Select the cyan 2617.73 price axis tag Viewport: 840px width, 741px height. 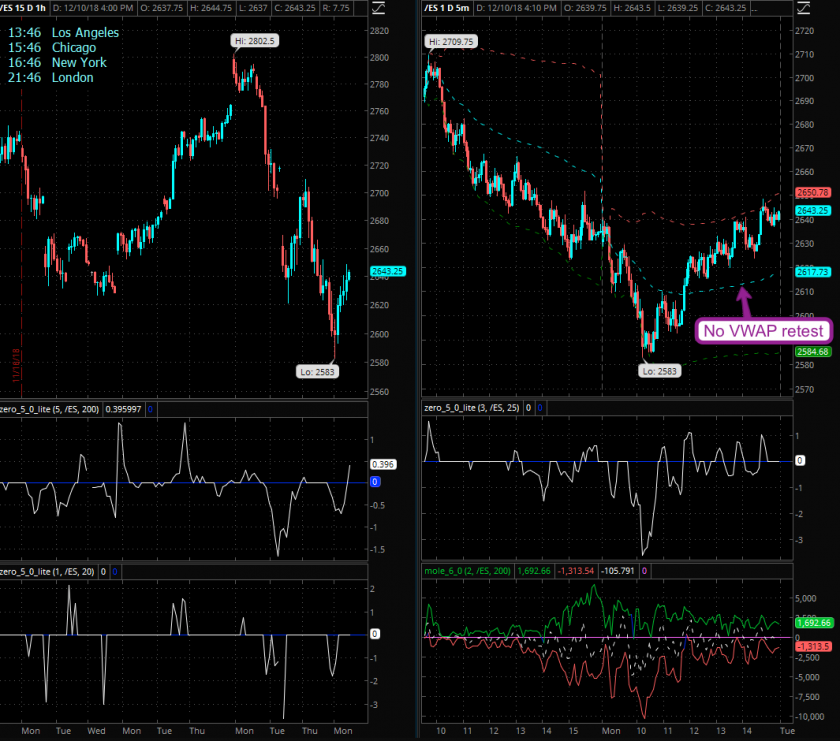point(811,272)
